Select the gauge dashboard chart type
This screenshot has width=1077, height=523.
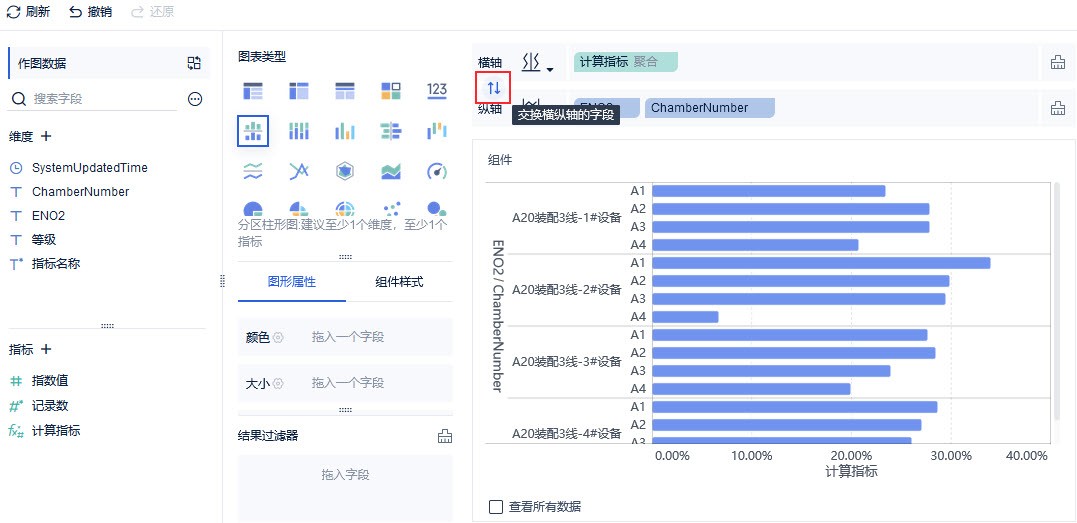(436, 171)
